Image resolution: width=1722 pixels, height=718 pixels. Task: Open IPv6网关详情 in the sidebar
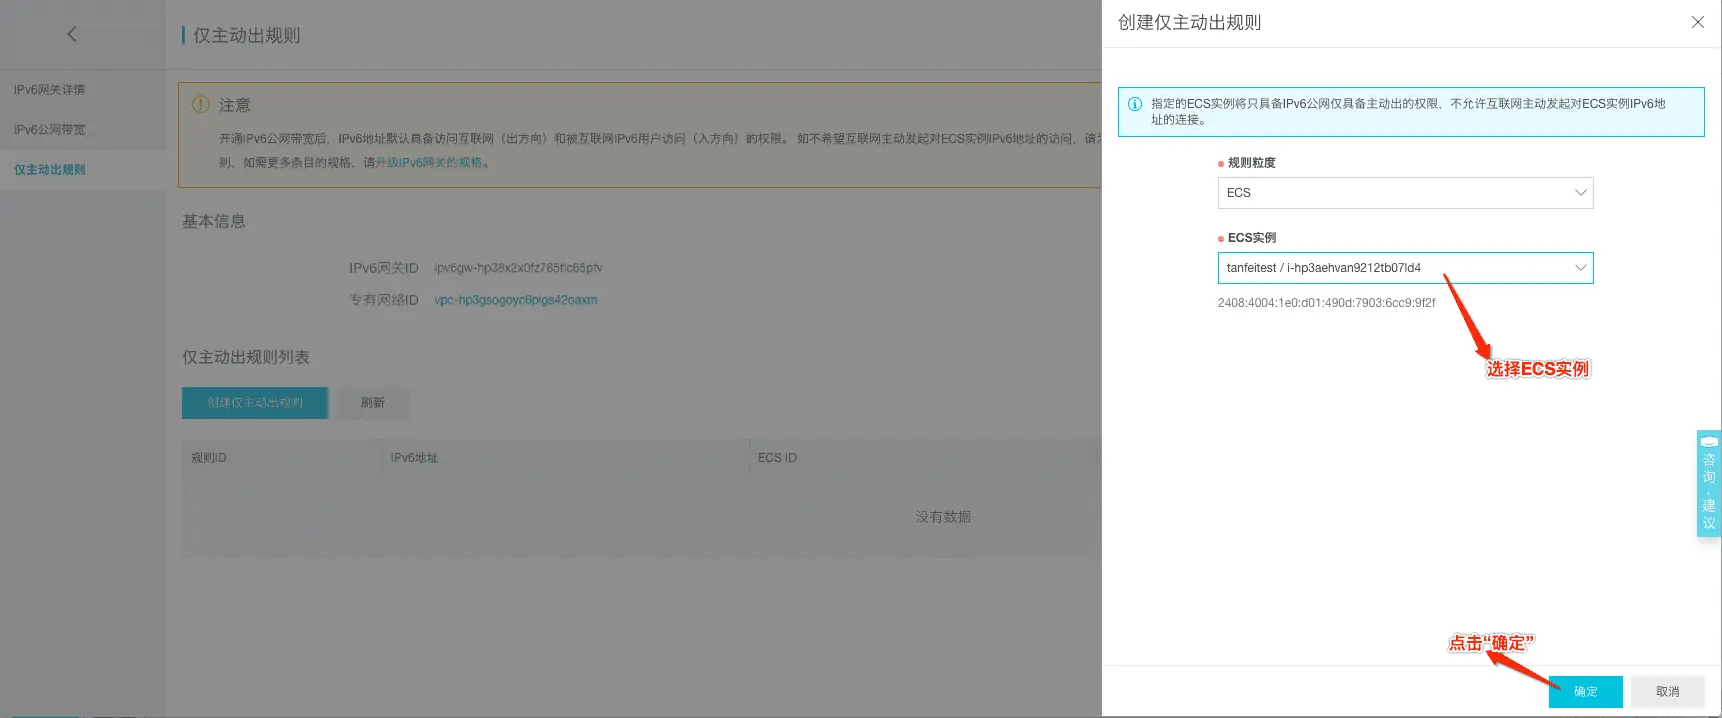pos(50,90)
